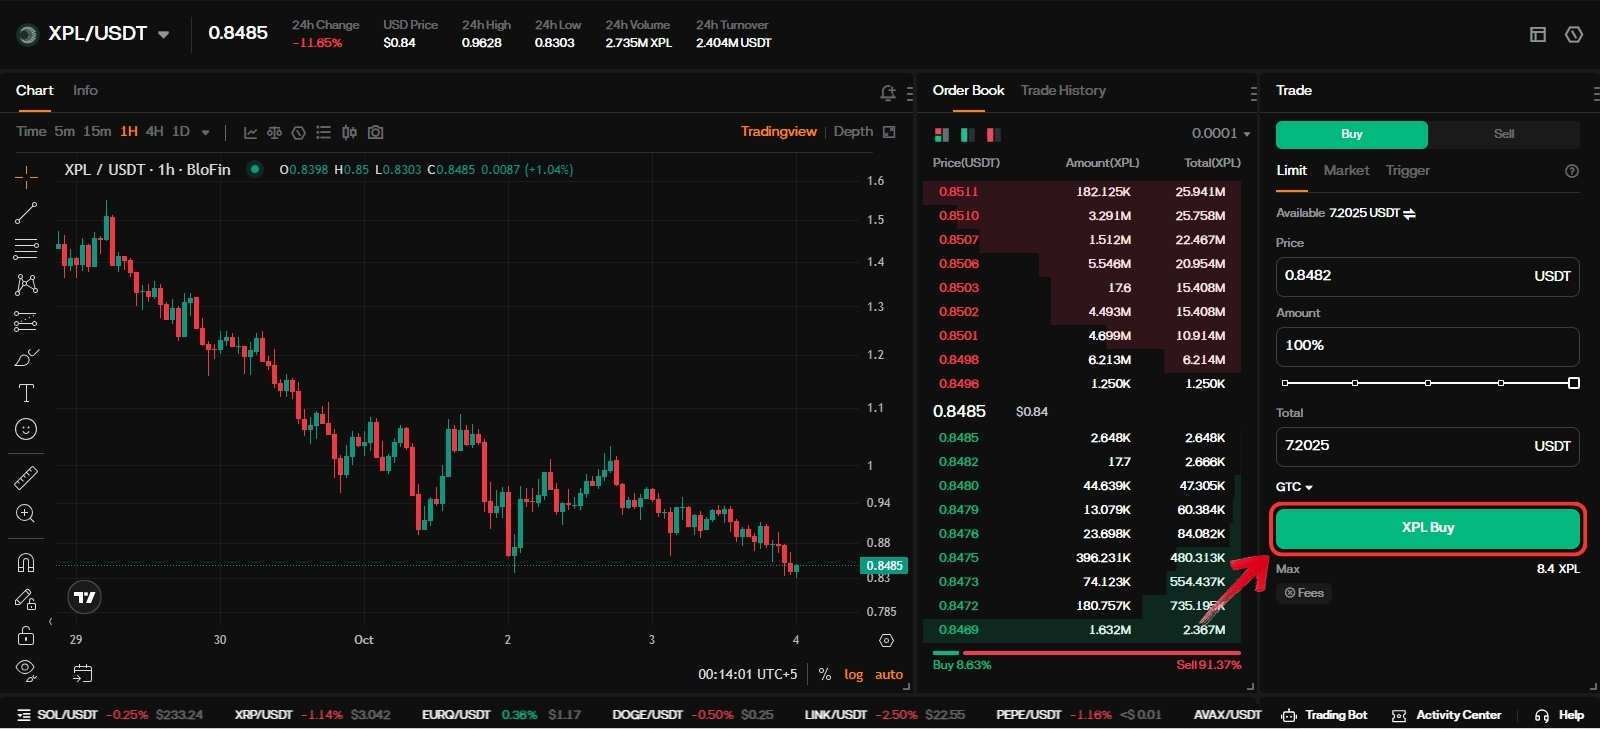Image resolution: width=1600 pixels, height=729 pixels.
Task: Expand the order book 0.0001 precision dropdown
Action: pos(1221,134)
